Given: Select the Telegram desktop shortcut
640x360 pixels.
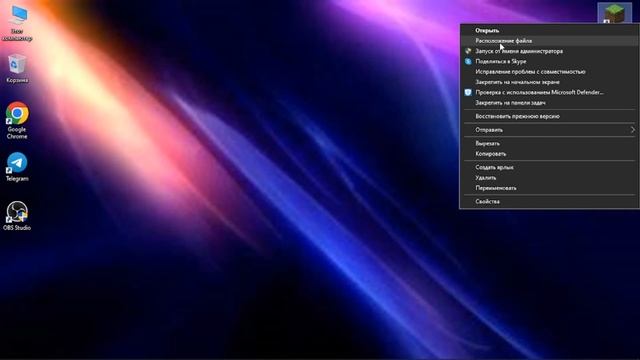Looking at the screenshot, I should pyautogui.click(x=17, y=167).
